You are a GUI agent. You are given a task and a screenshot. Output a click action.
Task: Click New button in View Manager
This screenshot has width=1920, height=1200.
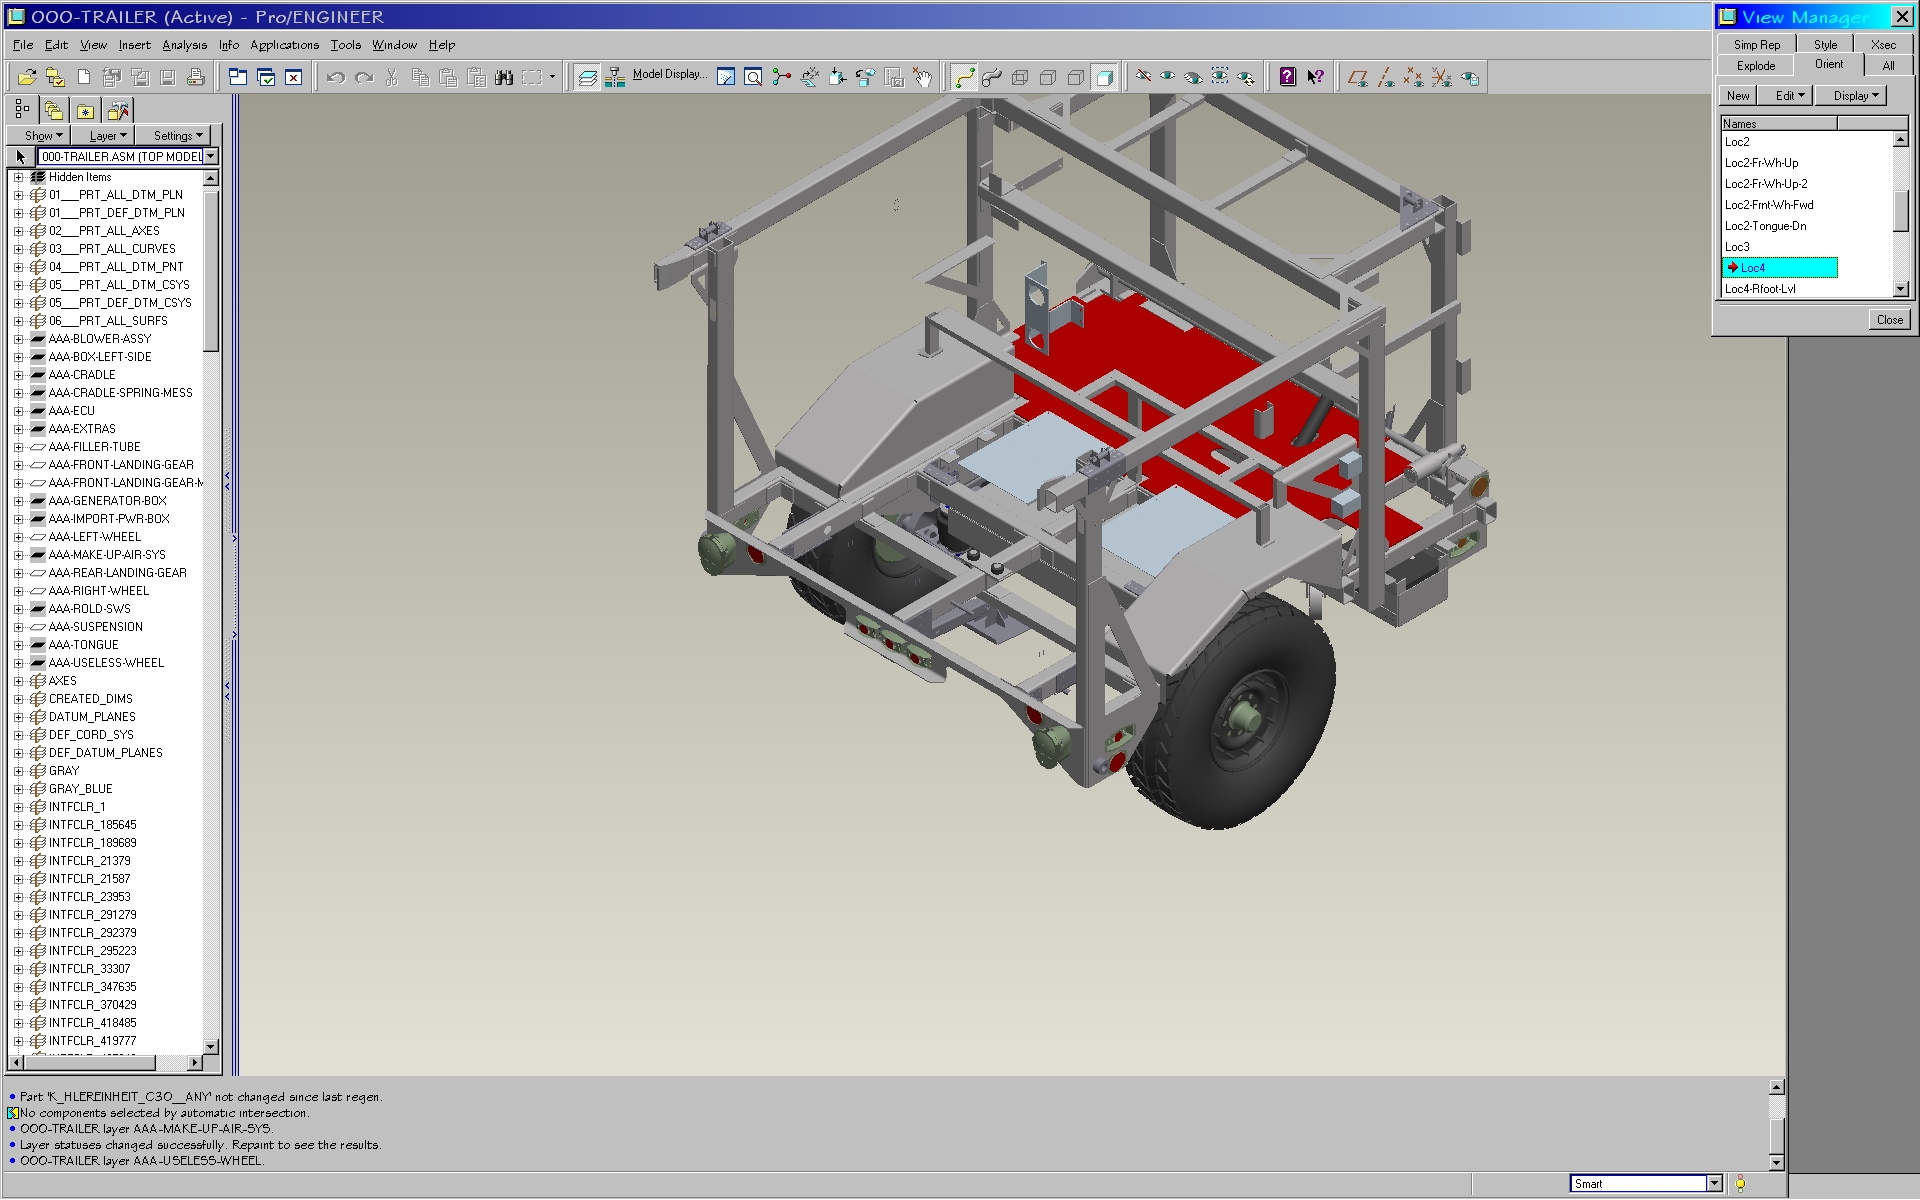tap(1738, 96)
